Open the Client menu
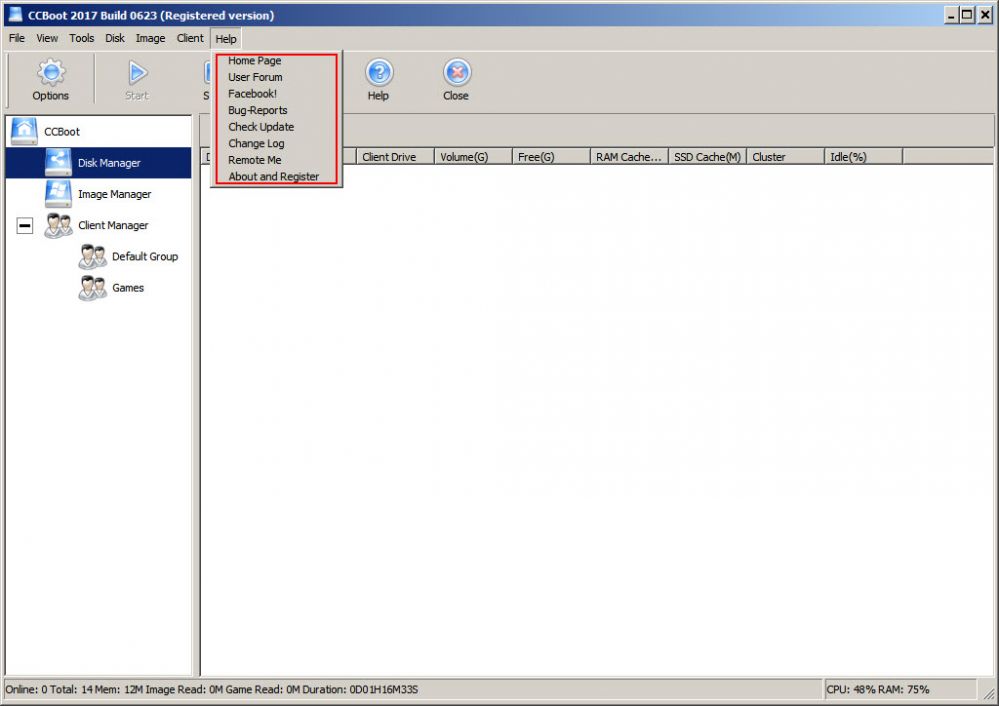 (190, 38)
